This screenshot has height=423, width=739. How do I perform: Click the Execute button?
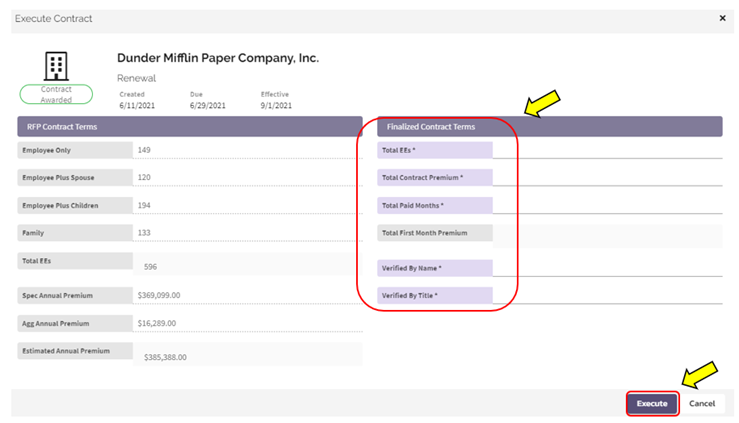tap(652, 404)
